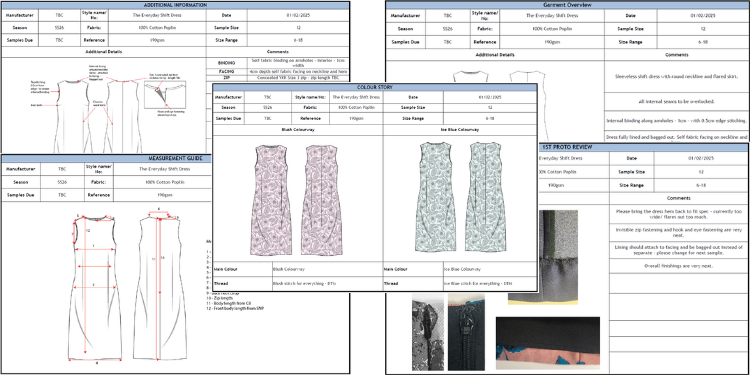Image resolution: width=750 pixels, height=375 pixels.
Task: Select the Ice Blue Colourway column heading
Action: (x=460, y=130)
